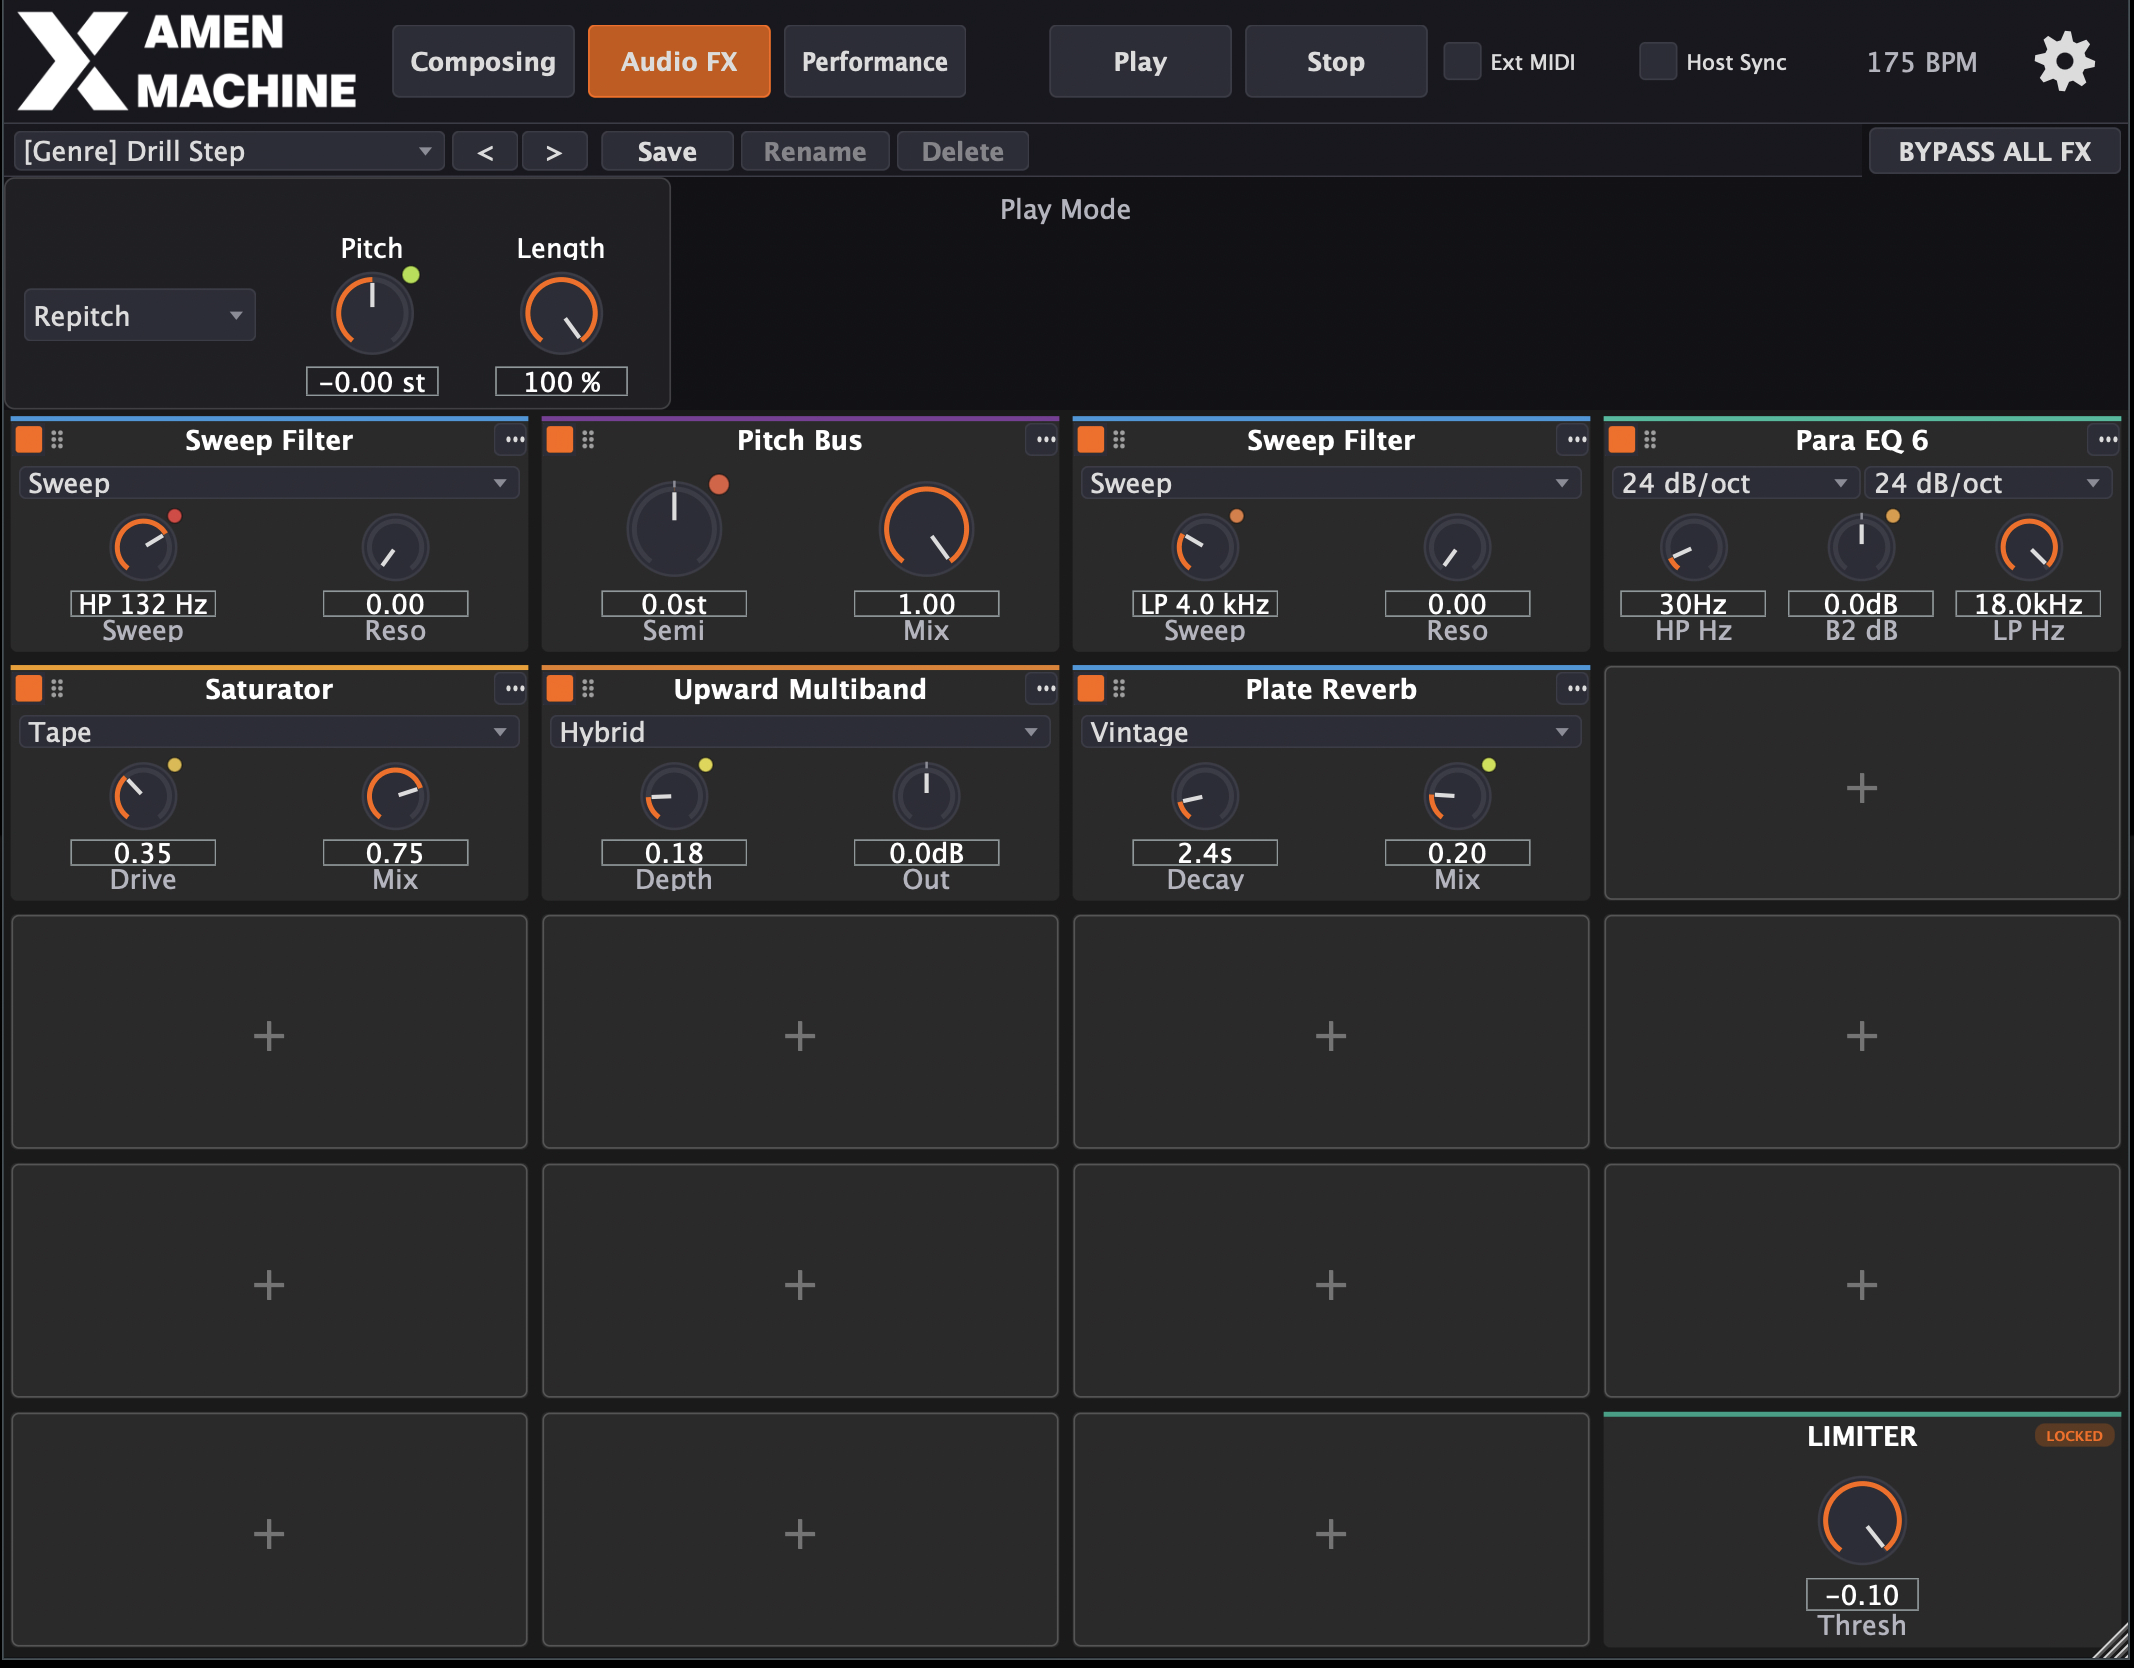2134x1668 pixels.
Task: Click the red modulation dot on Pitch Bus Semi
Action: coord(719,485)
